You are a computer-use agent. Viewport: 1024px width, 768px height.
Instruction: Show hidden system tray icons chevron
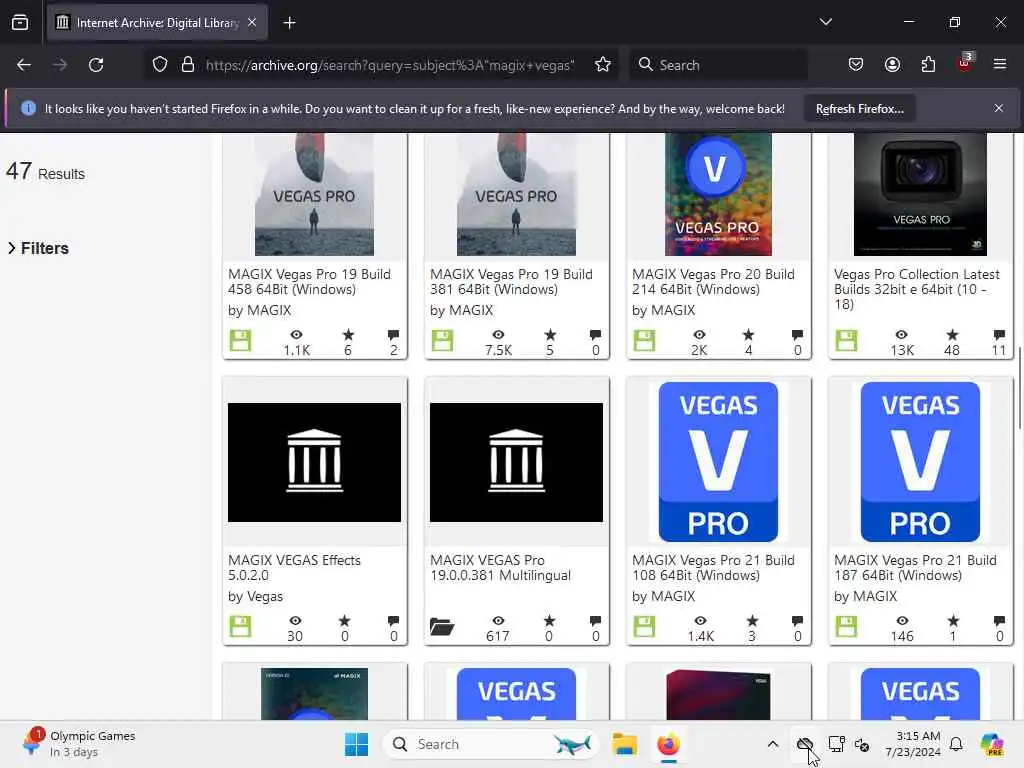coord(773,744)
